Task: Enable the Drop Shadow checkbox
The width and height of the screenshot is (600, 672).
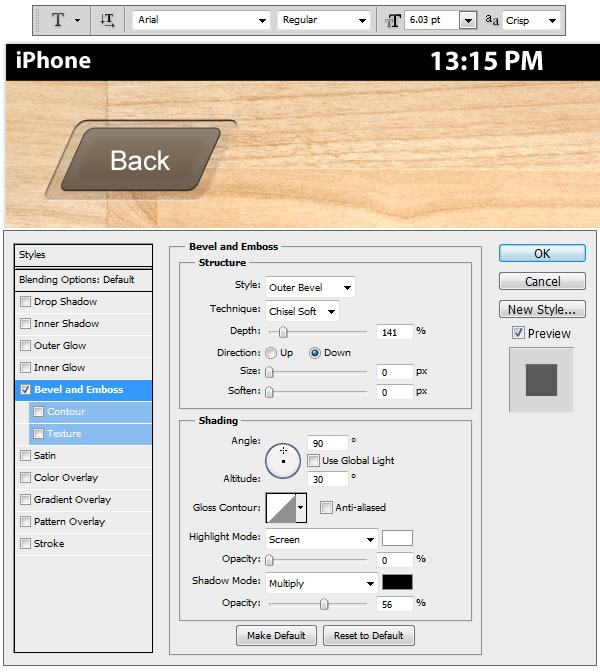Action: coord(26,302)
